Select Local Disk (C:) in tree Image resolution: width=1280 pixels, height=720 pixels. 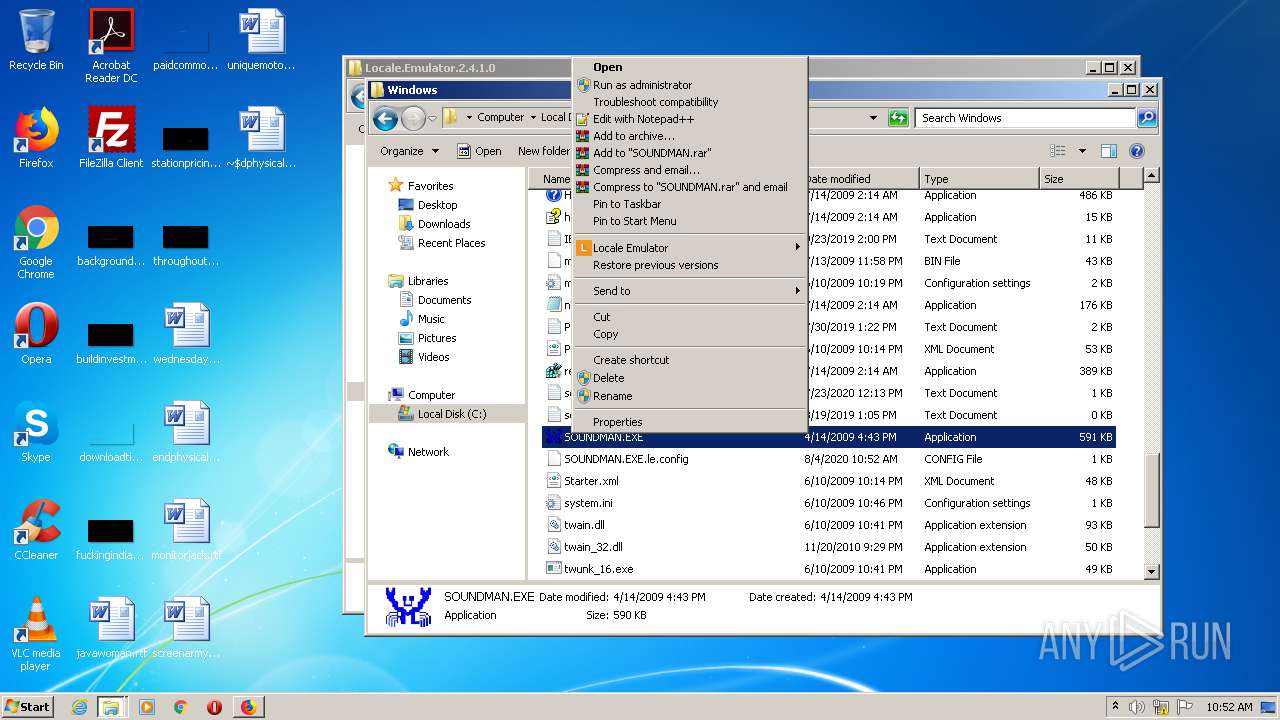(x=447, y=414)
